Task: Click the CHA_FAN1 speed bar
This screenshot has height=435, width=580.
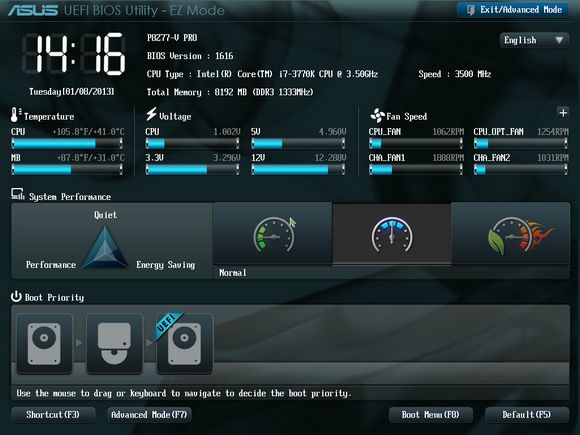Action: point(416,169)
